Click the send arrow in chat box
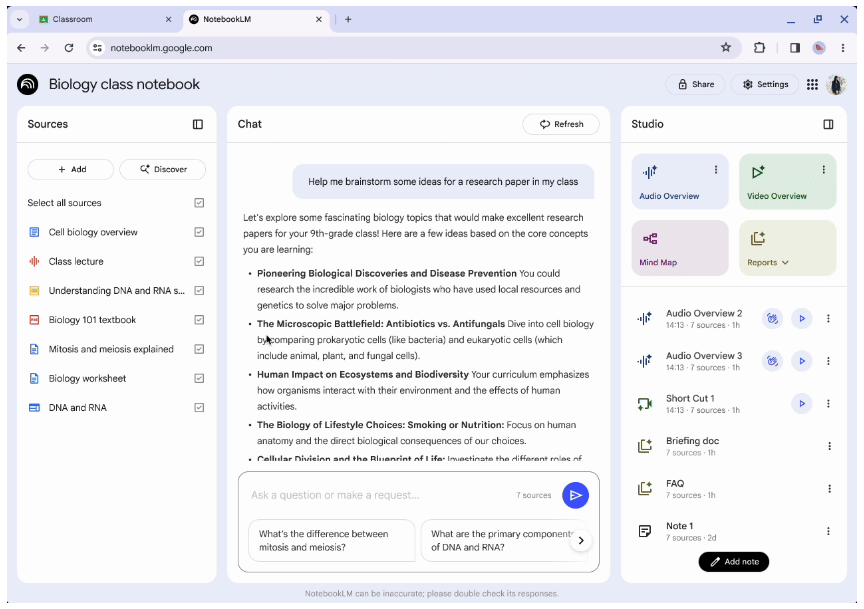The image size is (864, 609). (575, 495)
